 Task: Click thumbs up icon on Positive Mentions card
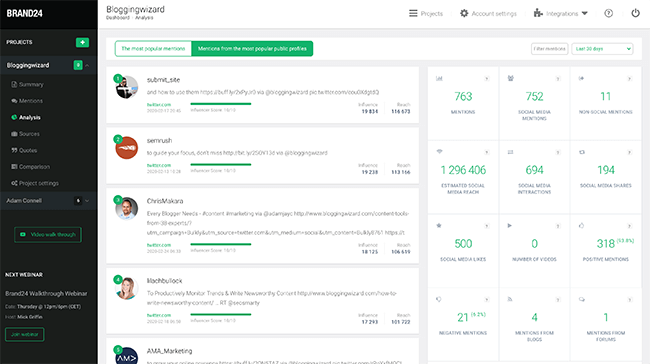(x=582, y=225)
